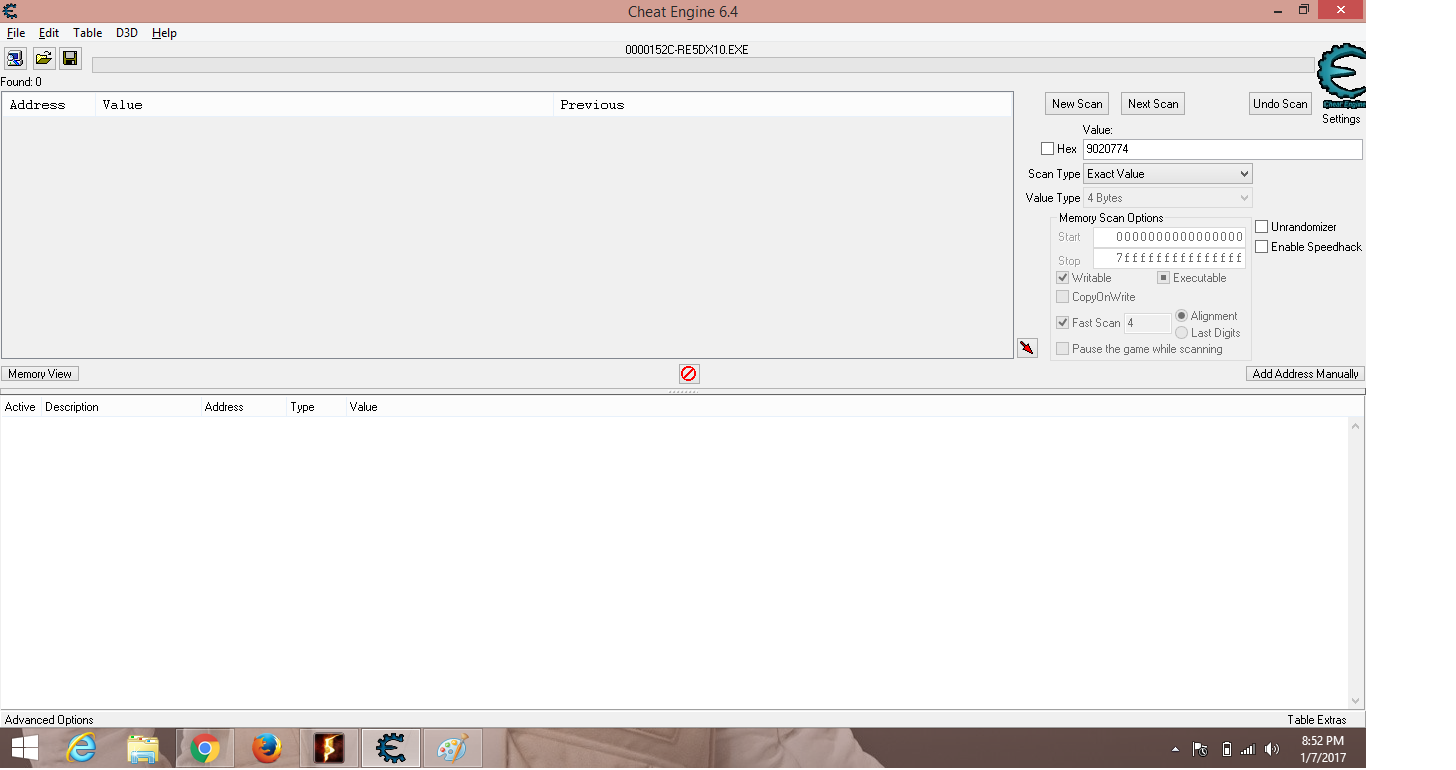Click Description column header in table
Viewport: 1456px width, 770px height.
(x=120, y=407)
